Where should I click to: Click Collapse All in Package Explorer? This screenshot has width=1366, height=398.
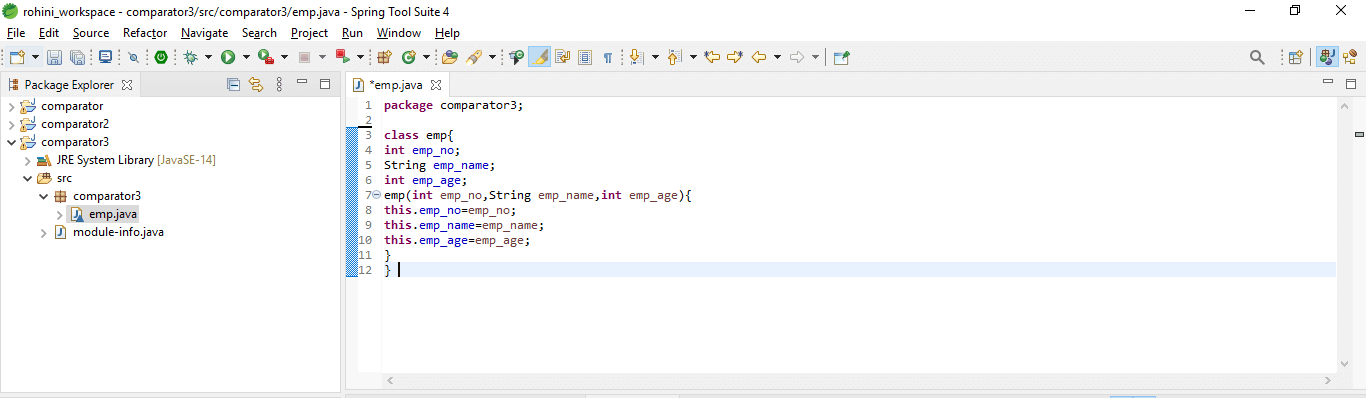(x=233, y=85)
